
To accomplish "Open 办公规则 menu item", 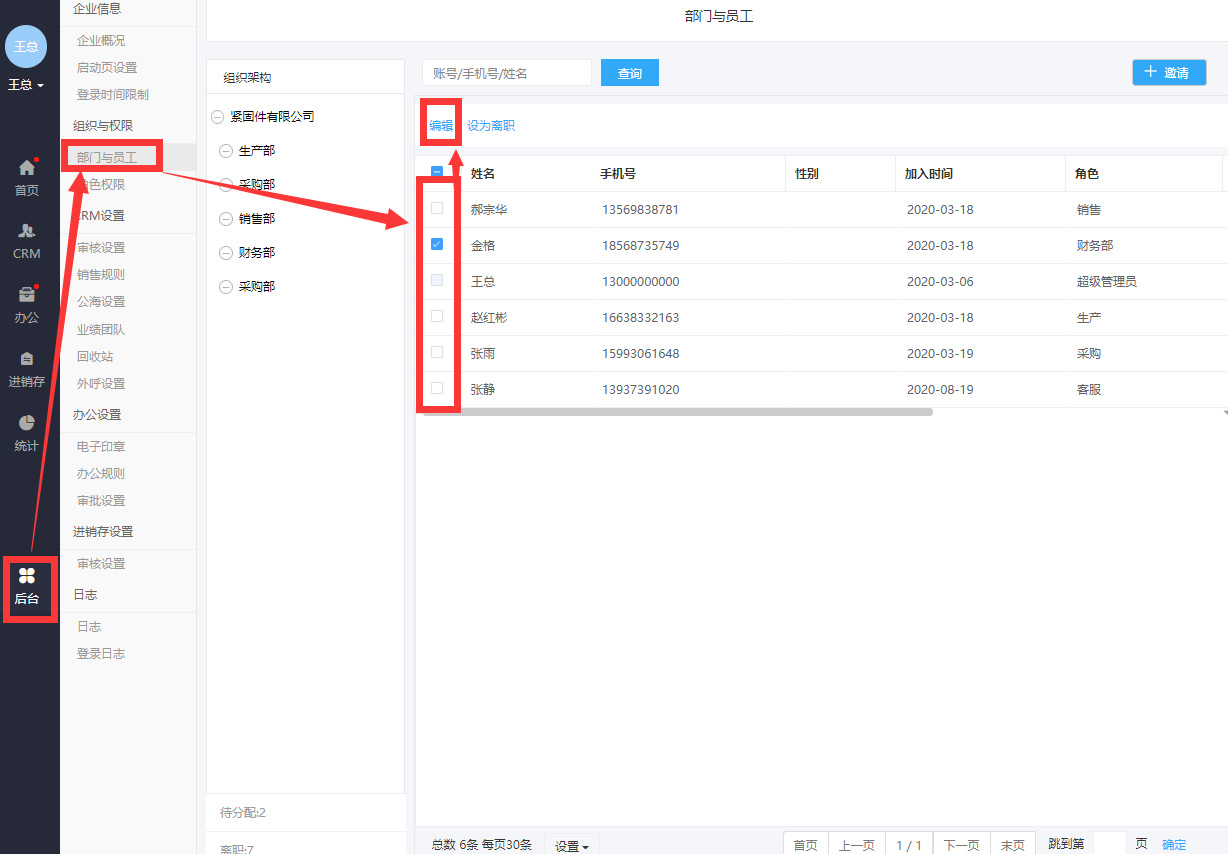I will 101,474.
